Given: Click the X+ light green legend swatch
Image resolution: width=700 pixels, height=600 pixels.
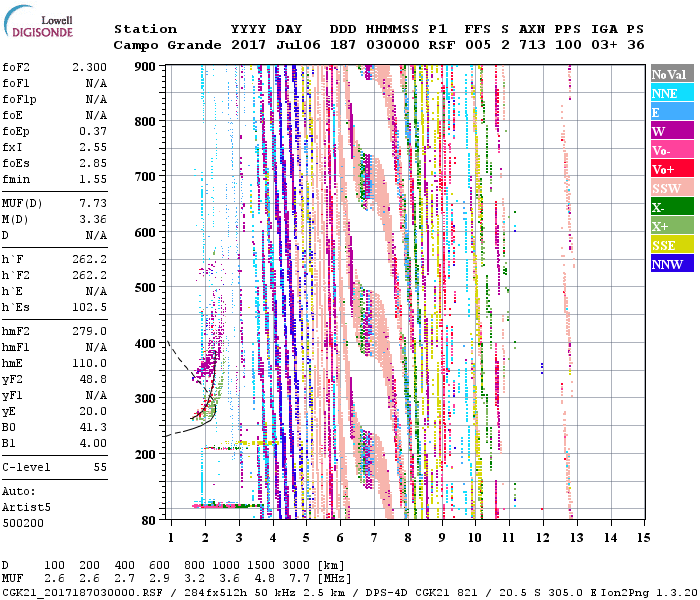Looking at the screenshot, I should (670, 226).
